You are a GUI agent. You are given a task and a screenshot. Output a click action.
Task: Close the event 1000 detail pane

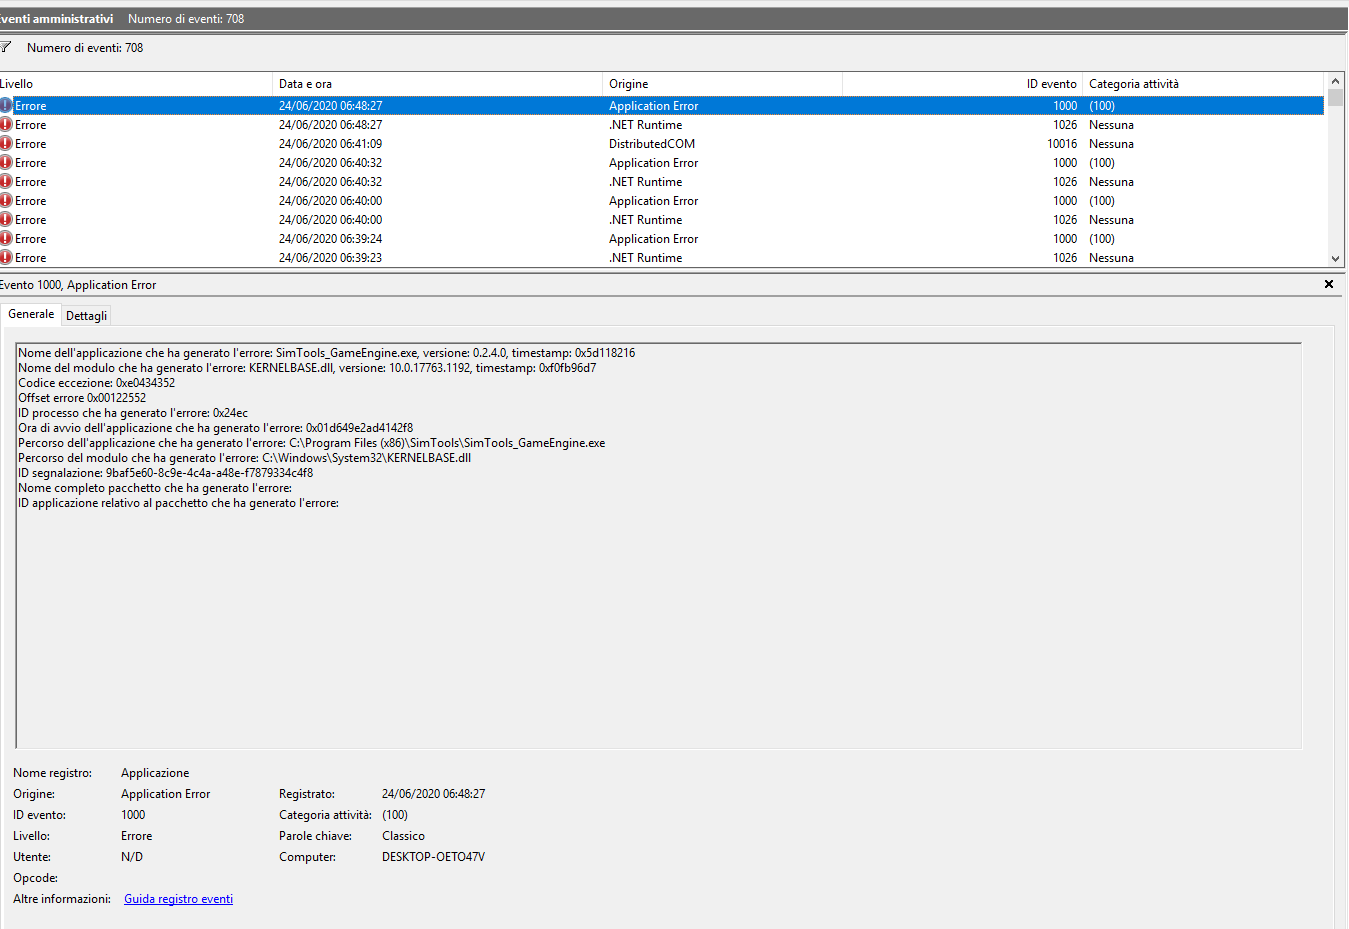[1329, 285]
